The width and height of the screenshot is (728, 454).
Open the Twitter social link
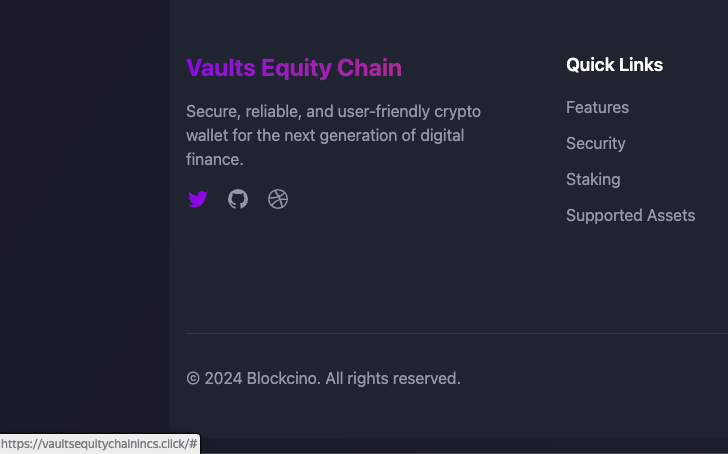coord(198,199)
